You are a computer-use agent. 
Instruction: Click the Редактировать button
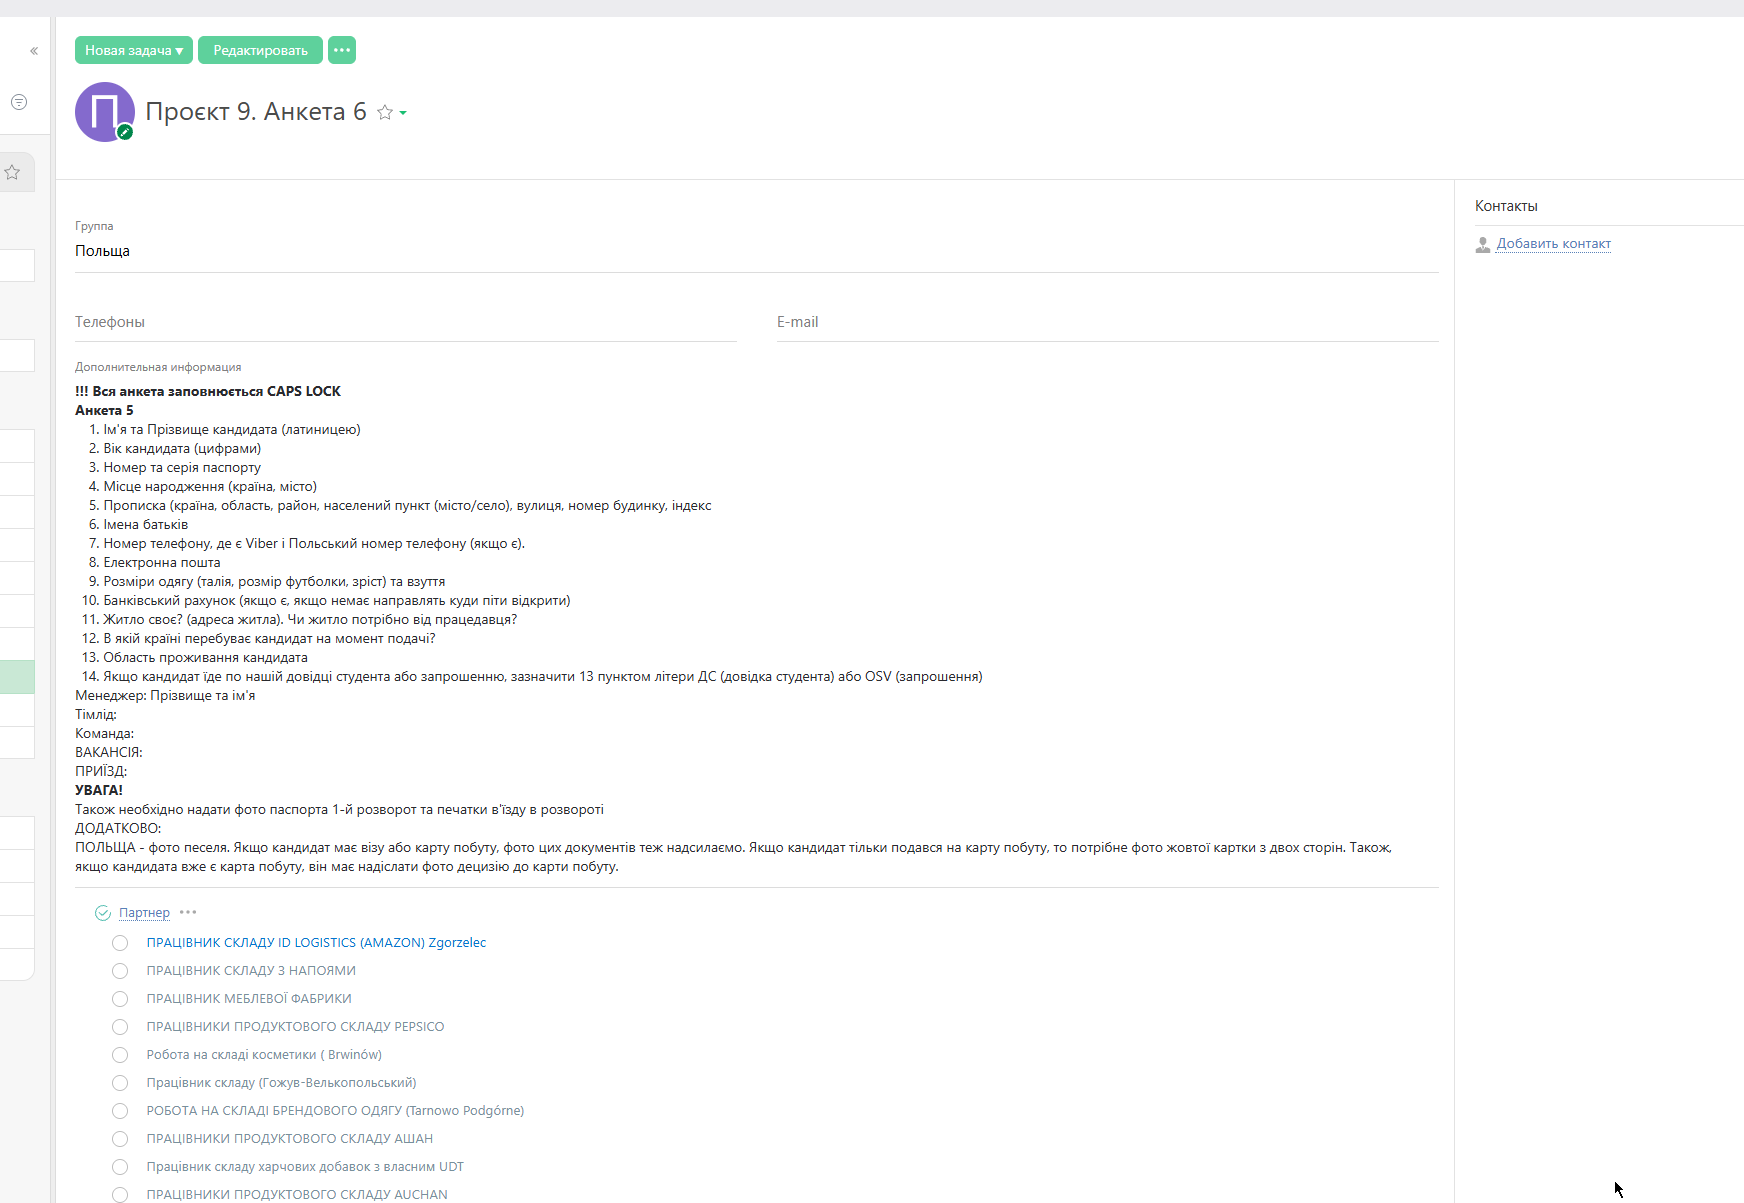pos(260,50)
